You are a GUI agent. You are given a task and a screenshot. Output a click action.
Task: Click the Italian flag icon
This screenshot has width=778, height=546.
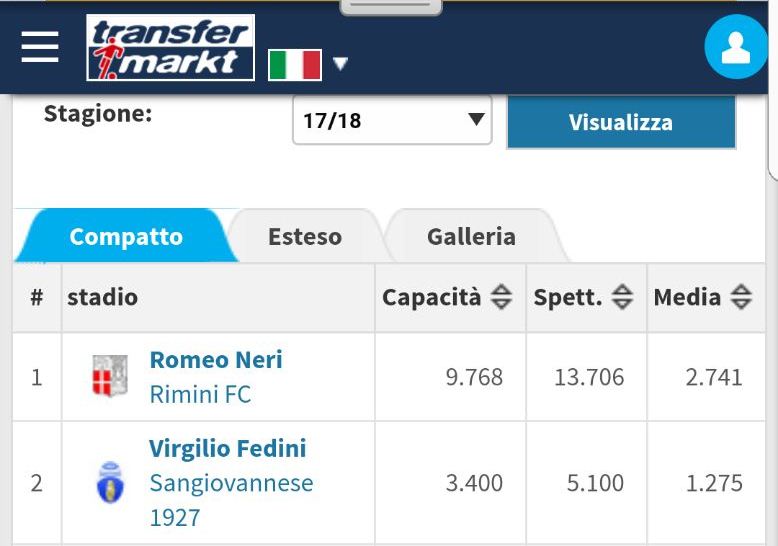[x=295, y=65]
